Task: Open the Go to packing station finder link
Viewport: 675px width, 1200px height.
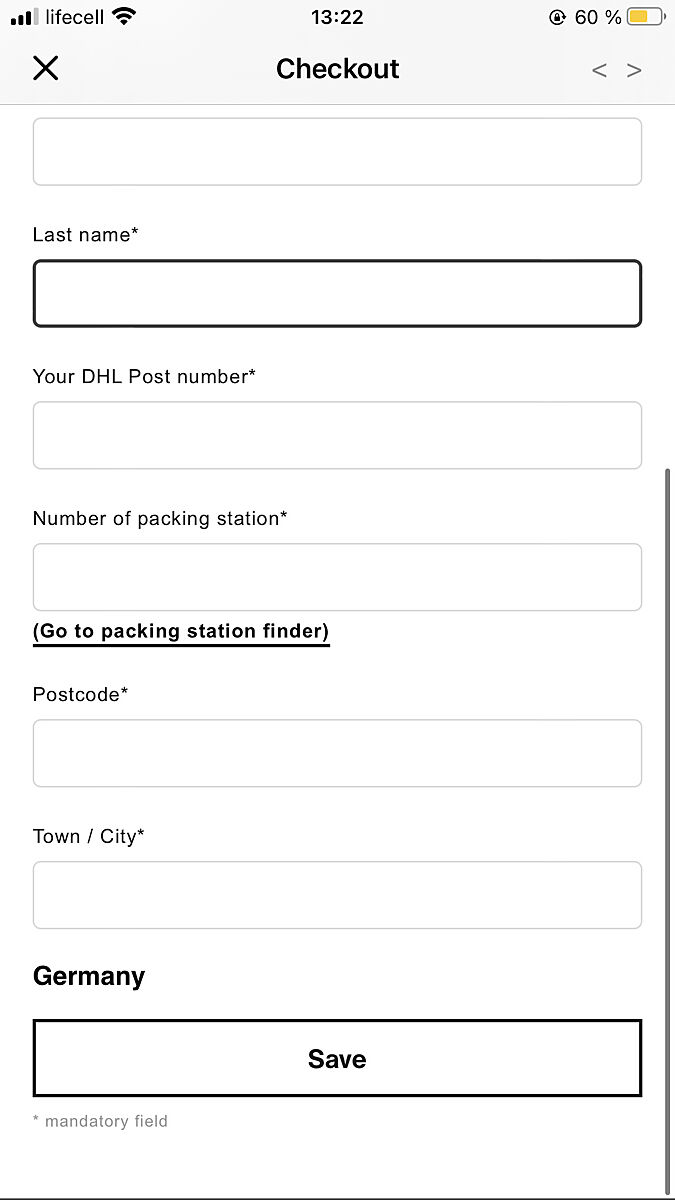Action: (181, 631)
